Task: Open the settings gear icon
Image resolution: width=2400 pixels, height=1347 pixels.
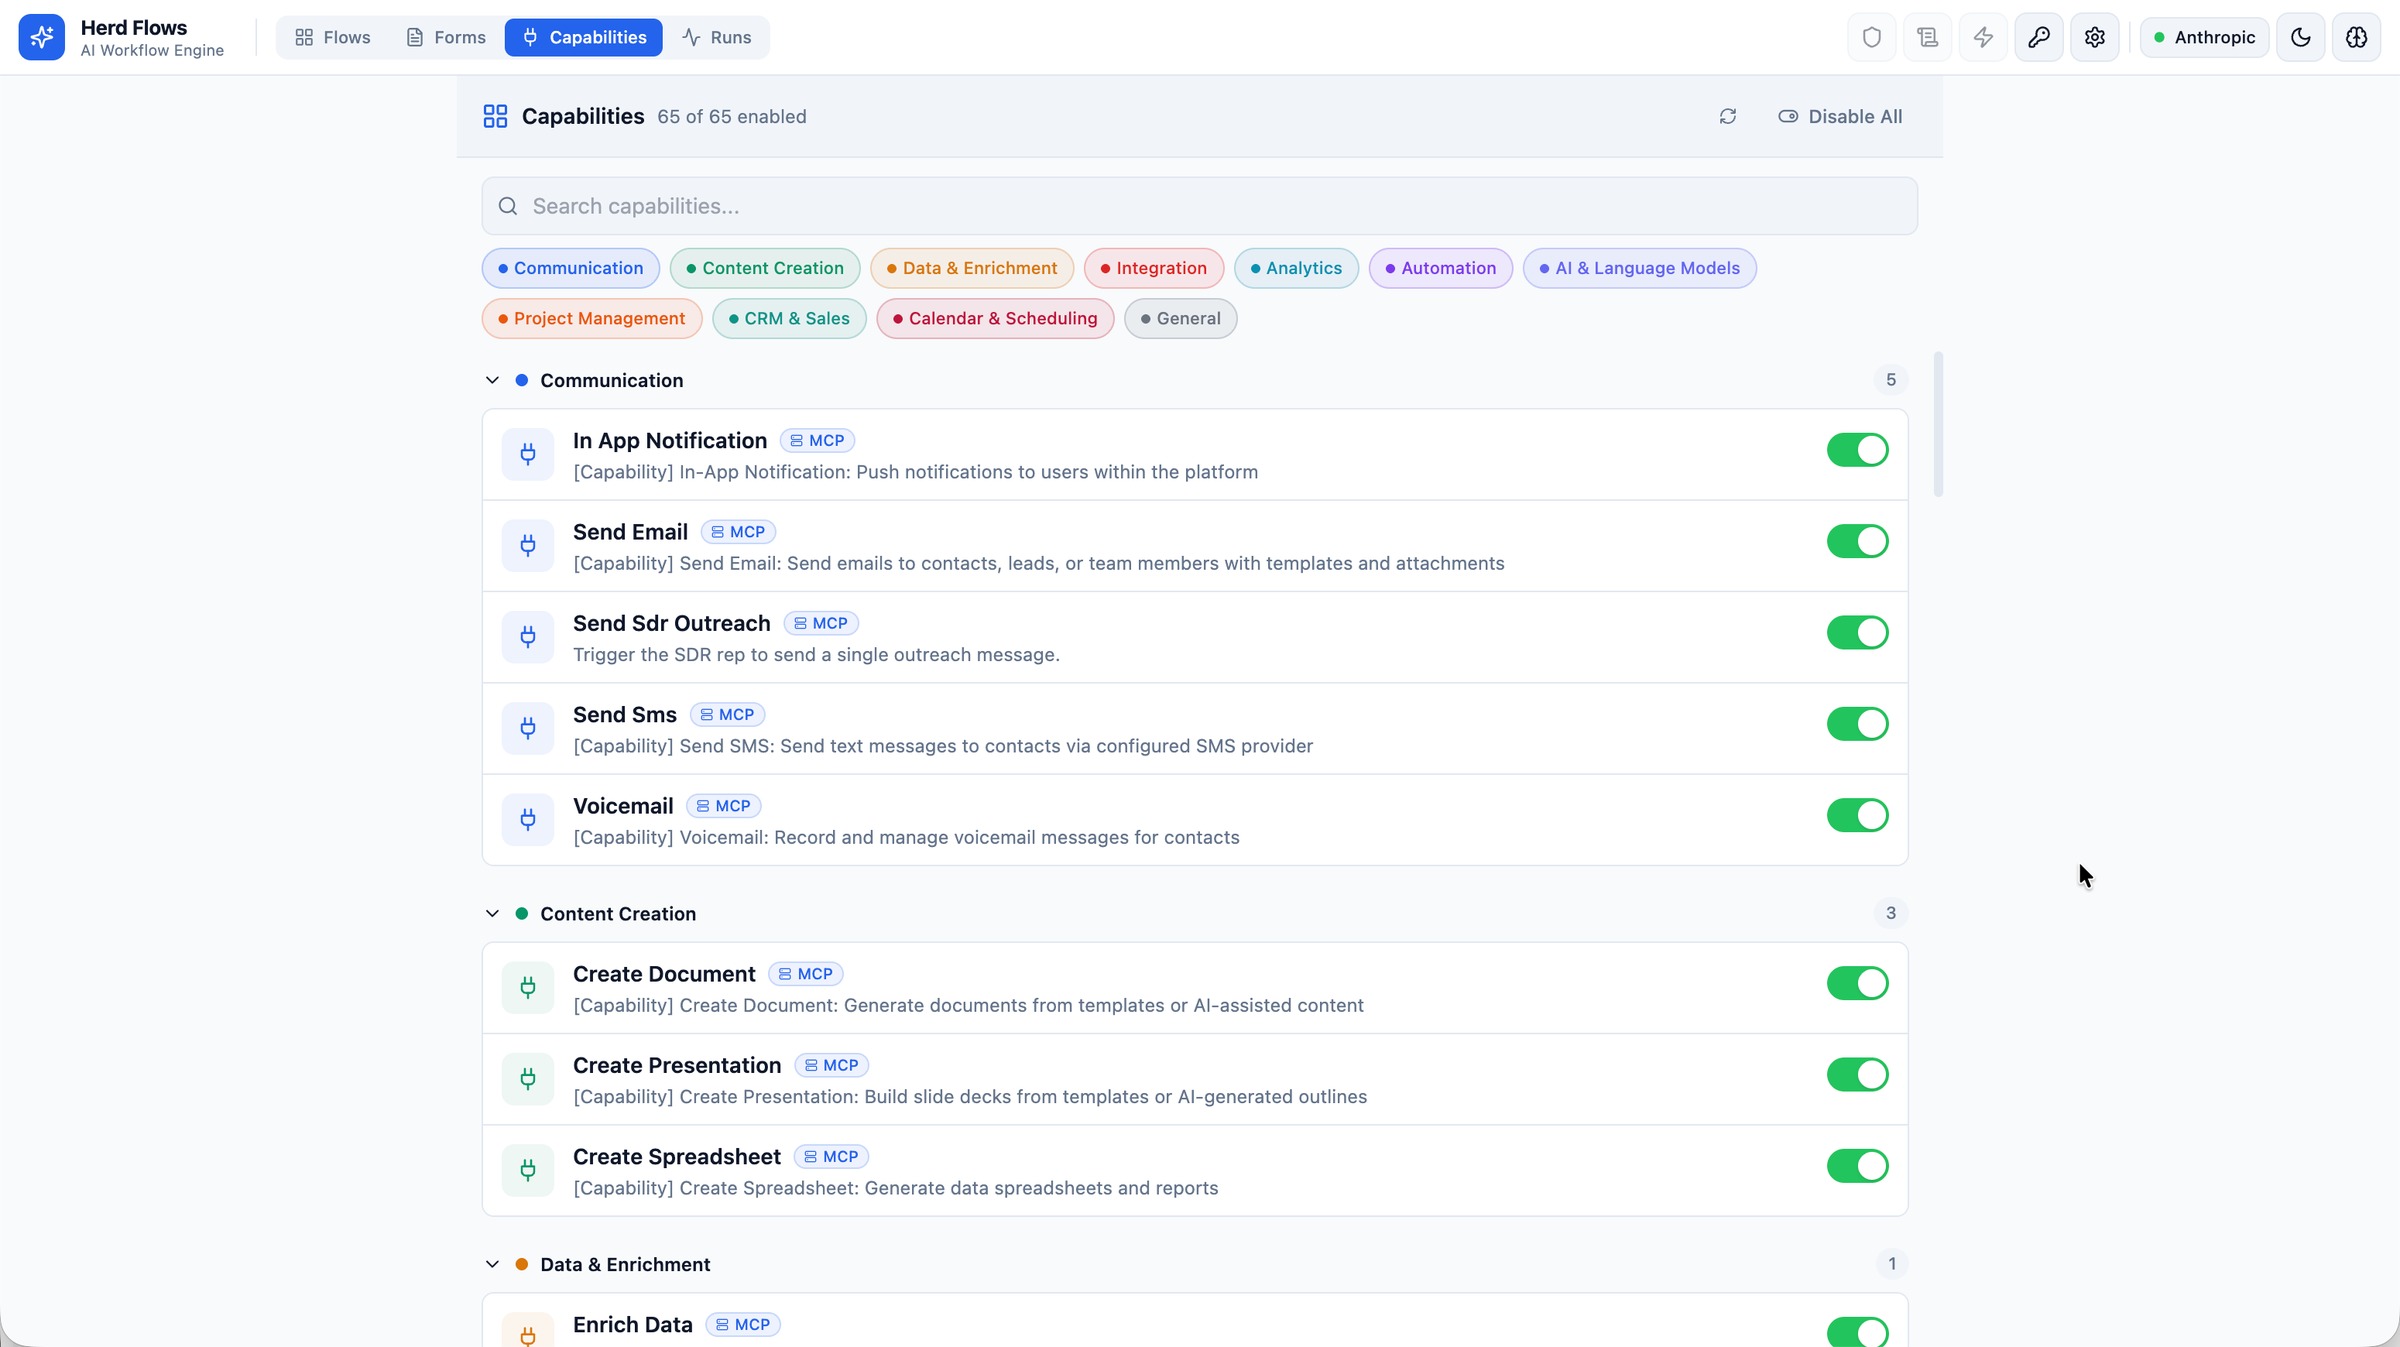Action: pyautogui.click(x=2095, y=37)
